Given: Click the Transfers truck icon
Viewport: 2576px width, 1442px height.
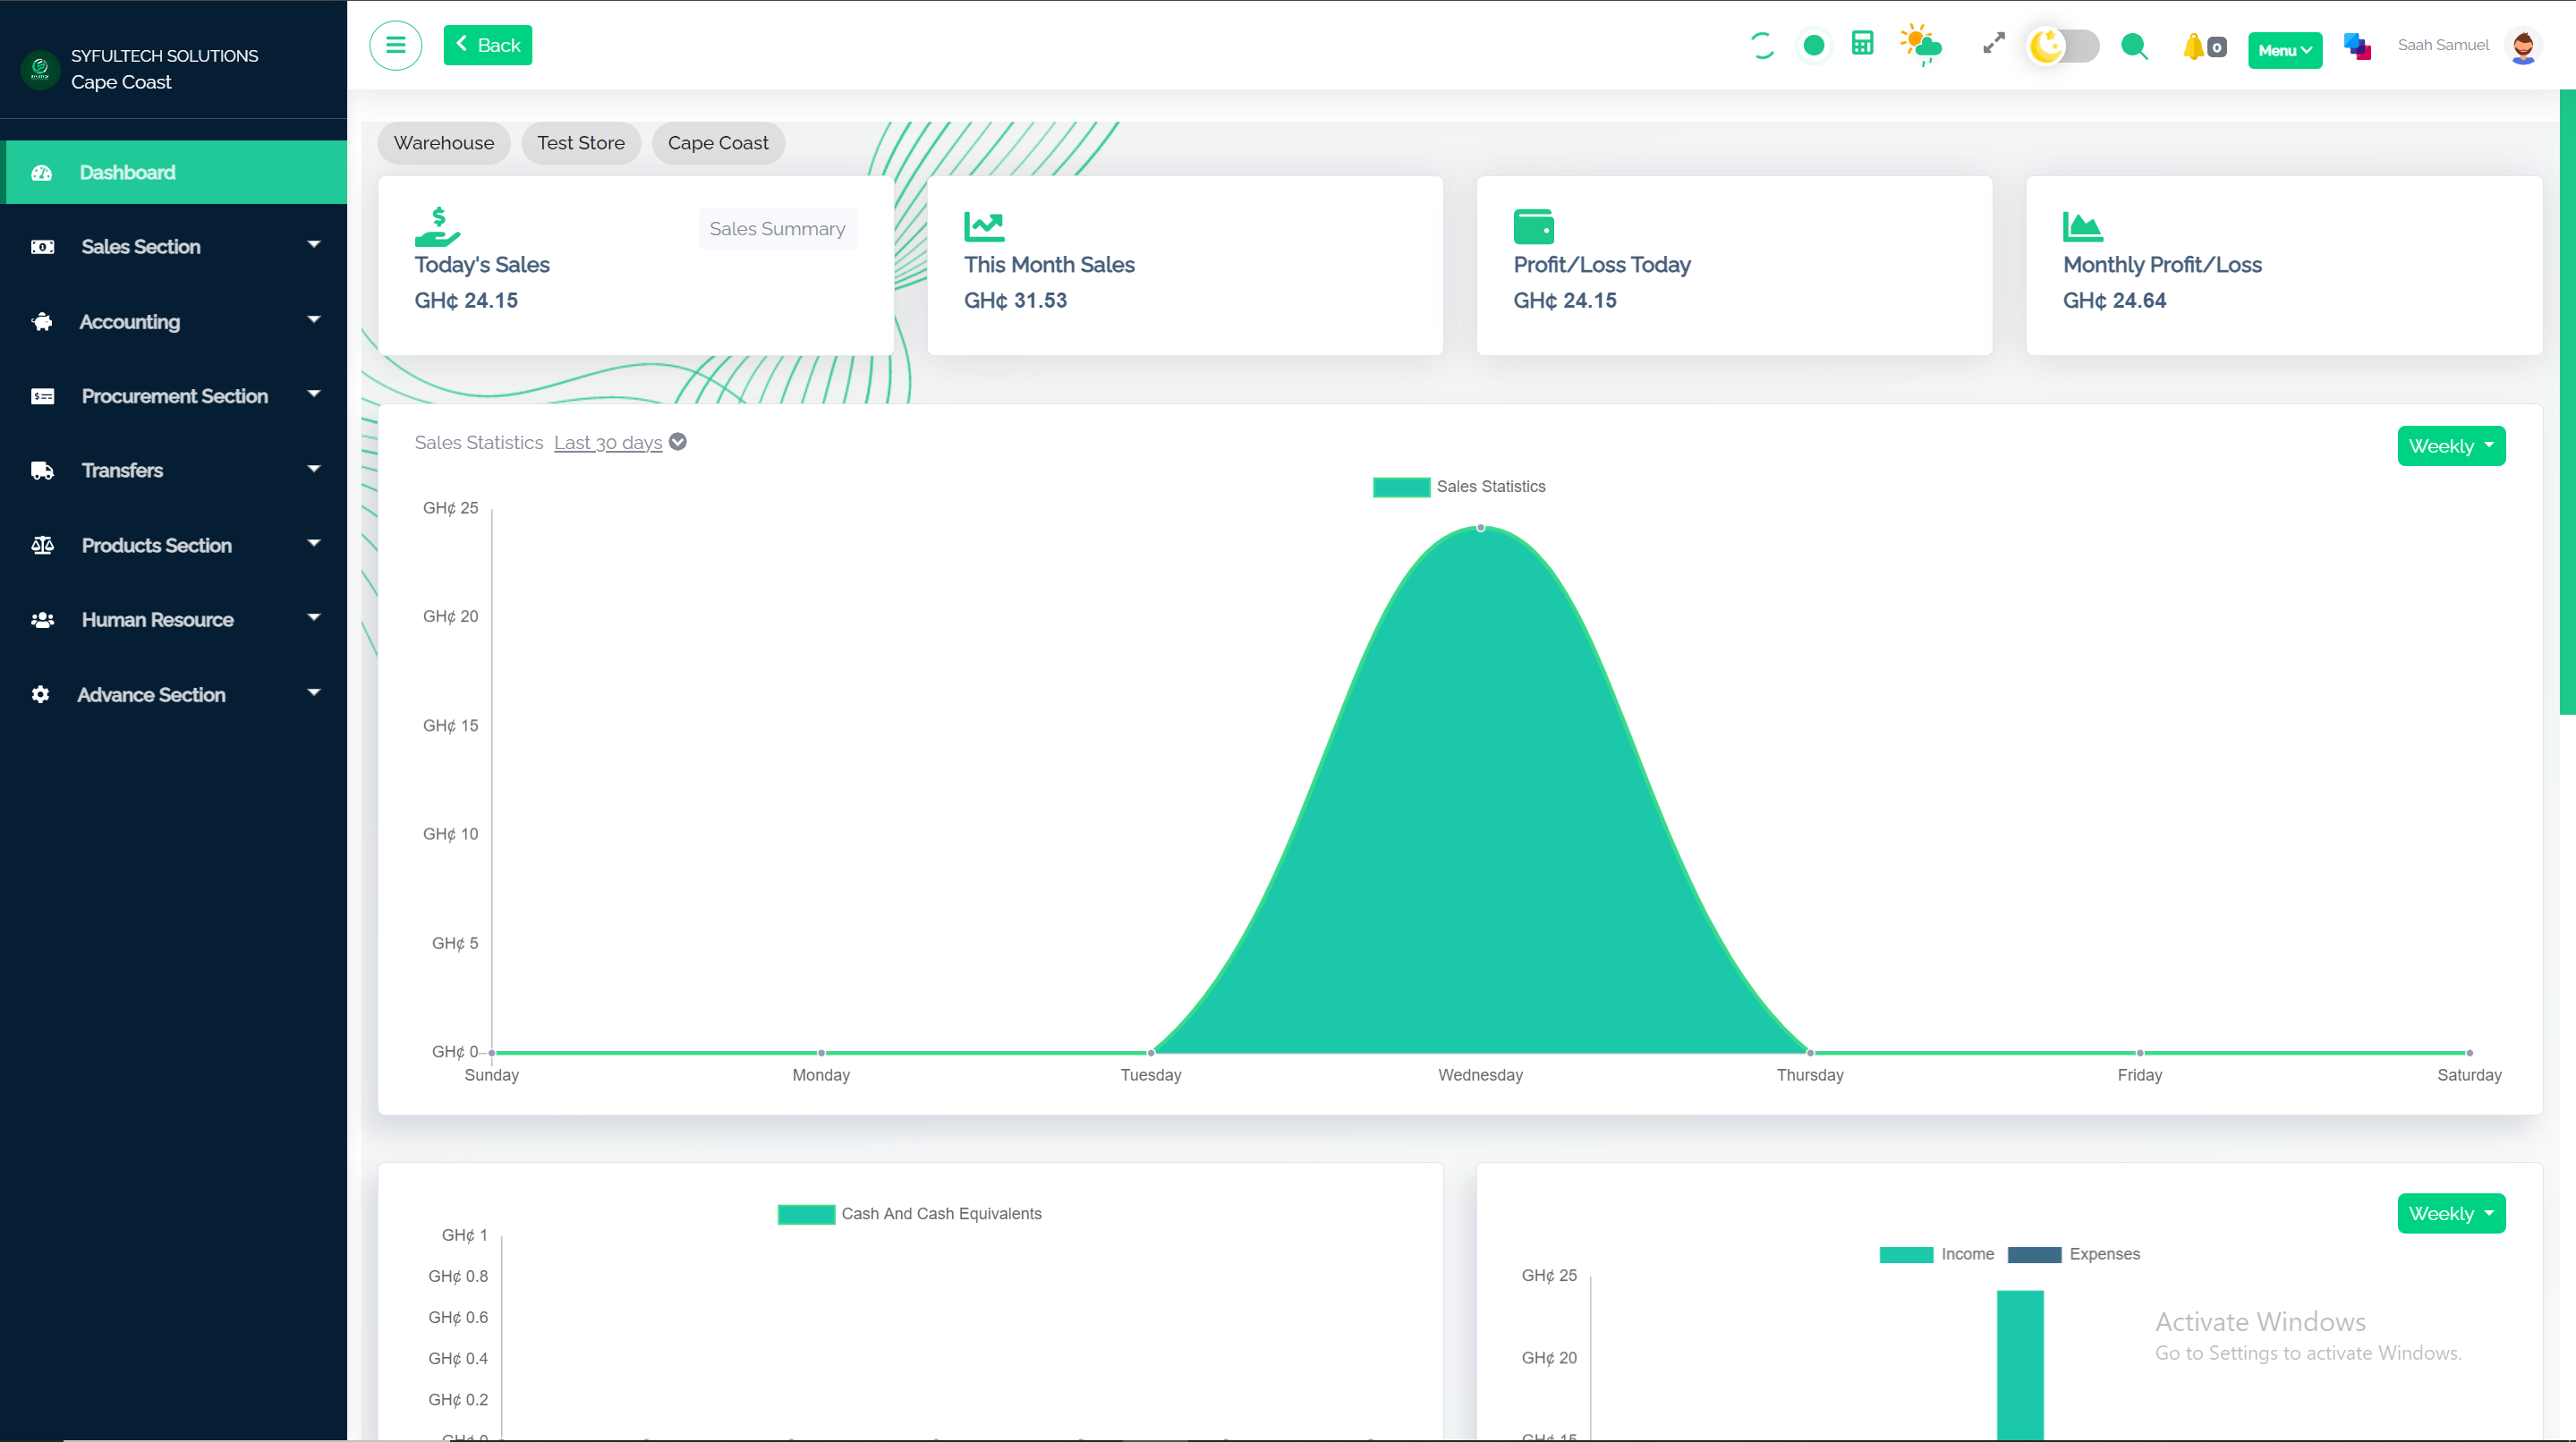Looking at the screenshot, I should [x=42, y=471].
